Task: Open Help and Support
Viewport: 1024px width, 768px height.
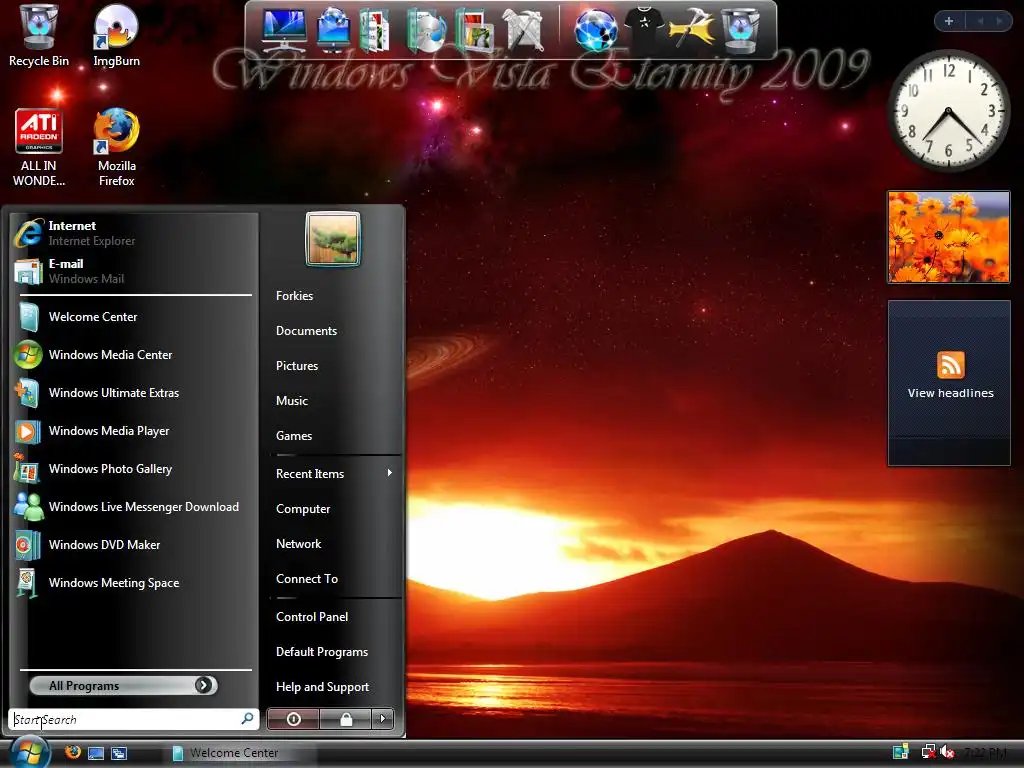Action: [x=323, y=686]
